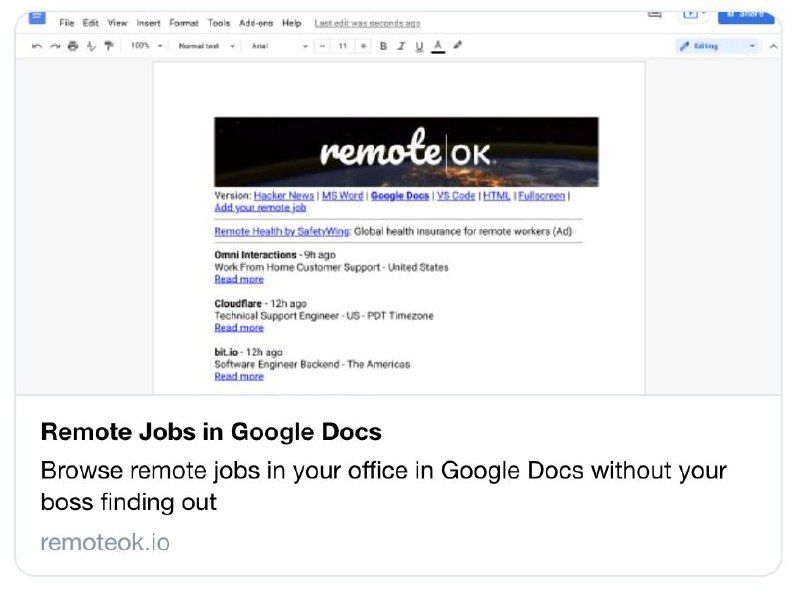Screen dimensions: 800x596
Task: Click the Last edit was seconds ago link
Action: 367,23
